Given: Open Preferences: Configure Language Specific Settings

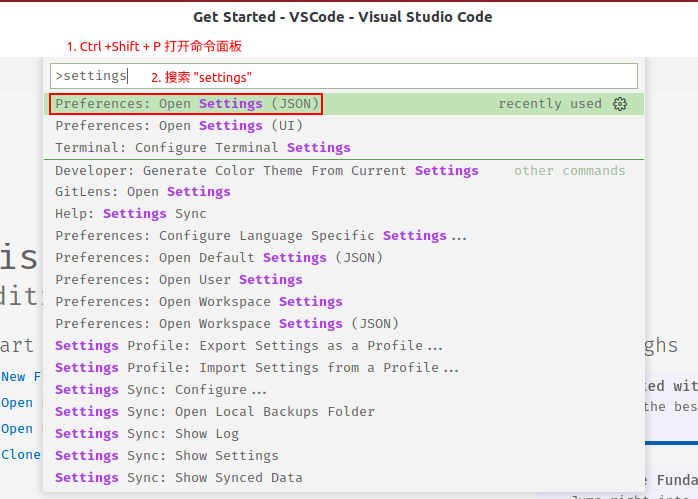Looking at the screenshot, I should tap(344, 236).
